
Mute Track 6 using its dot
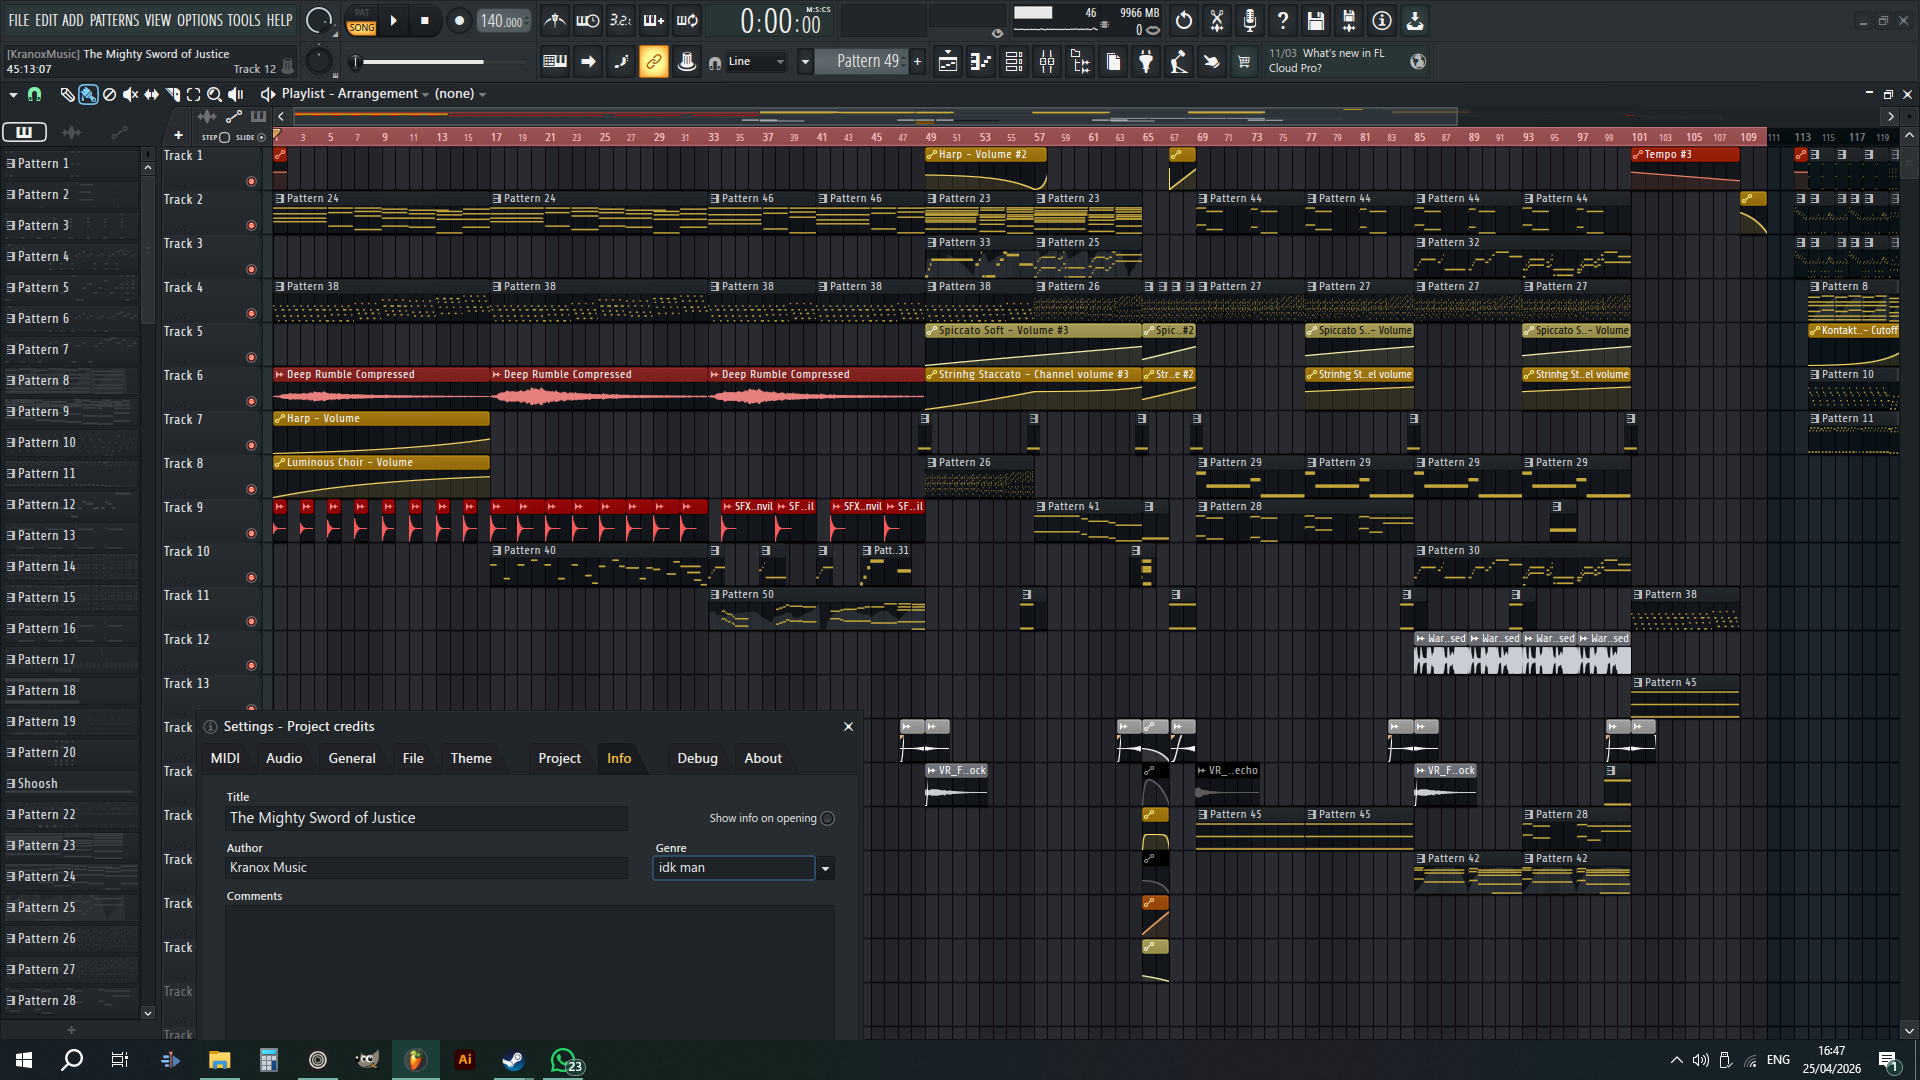(251, 401)
